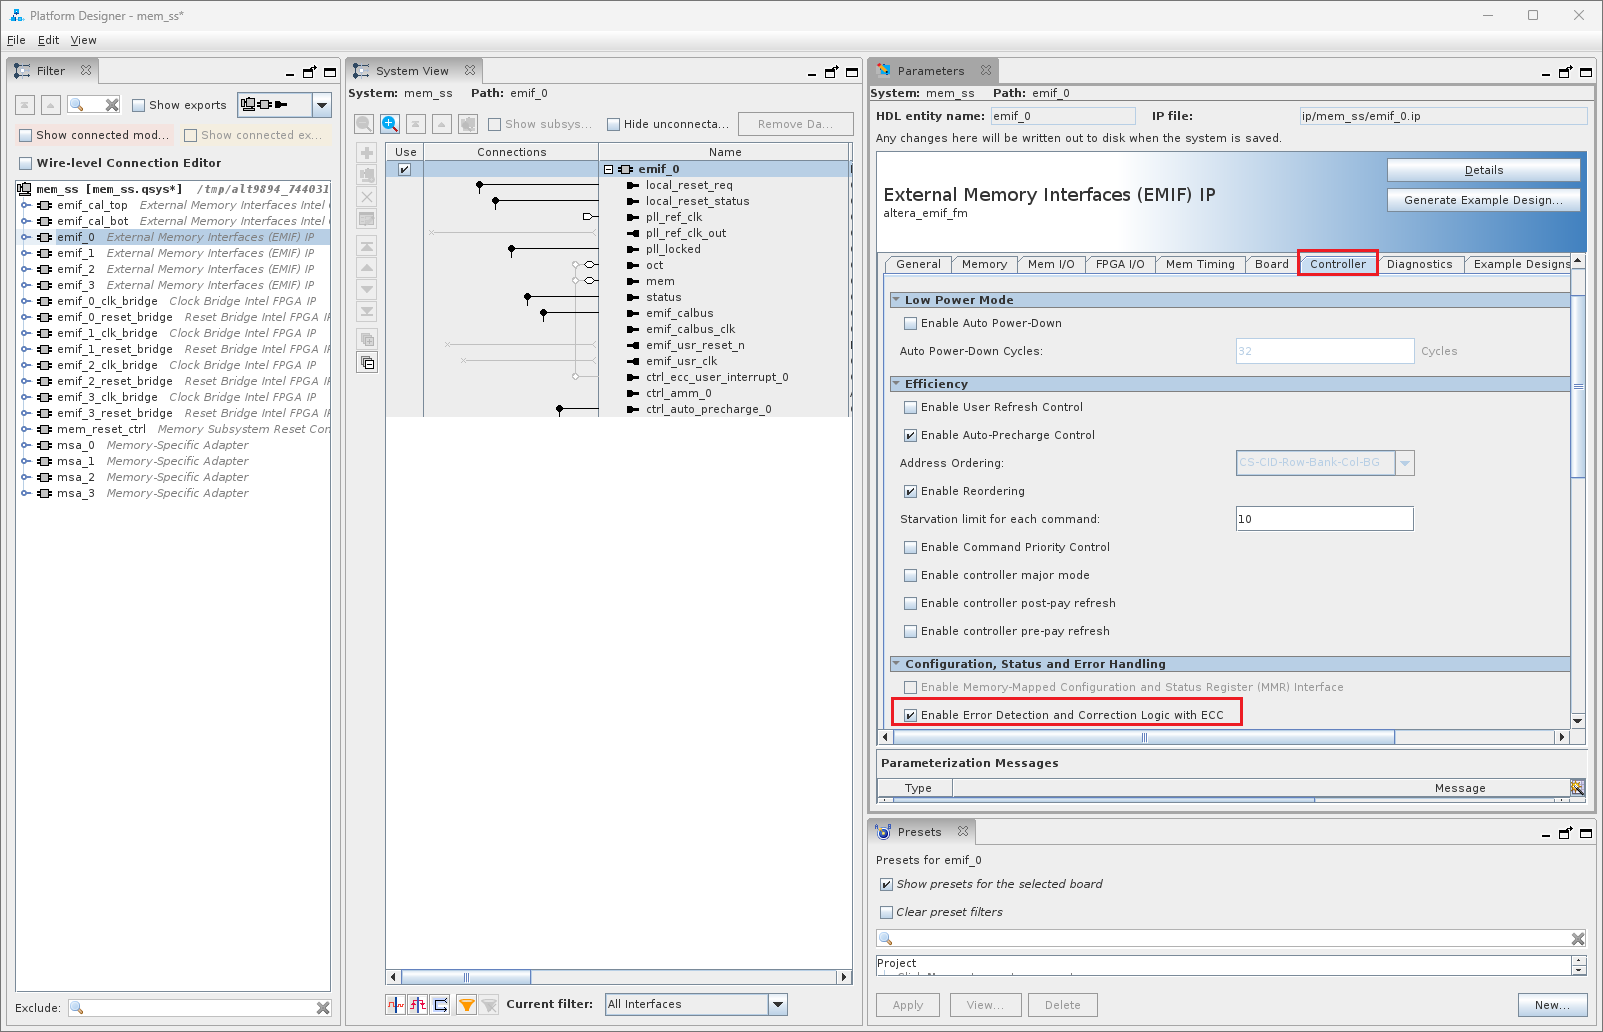Click the orange filter funnel icon
The image size is (1603, 1032).
[466, 1005]
